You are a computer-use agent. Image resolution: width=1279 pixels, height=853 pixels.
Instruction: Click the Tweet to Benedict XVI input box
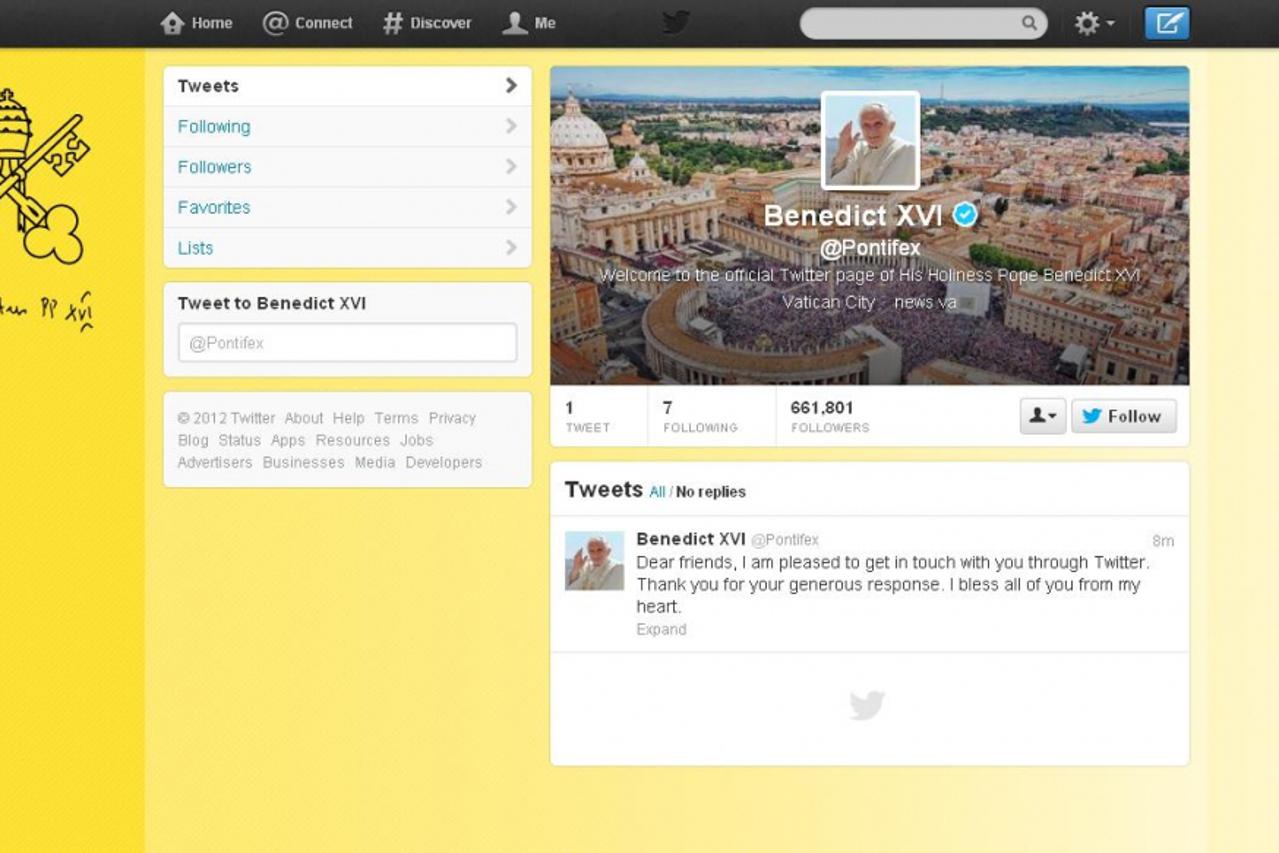(x=347, y=343)
